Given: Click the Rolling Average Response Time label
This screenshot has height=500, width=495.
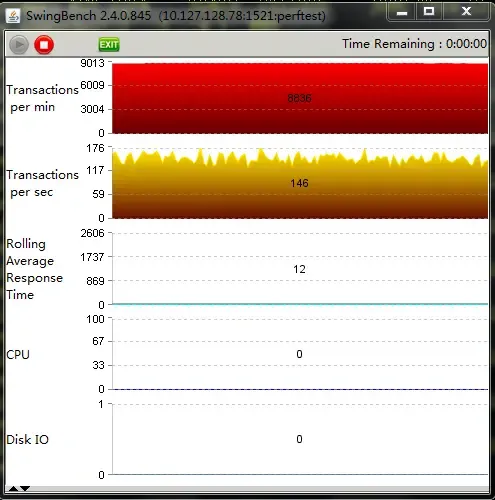Looking at the screenshot, I should click(x=35, y=269).
